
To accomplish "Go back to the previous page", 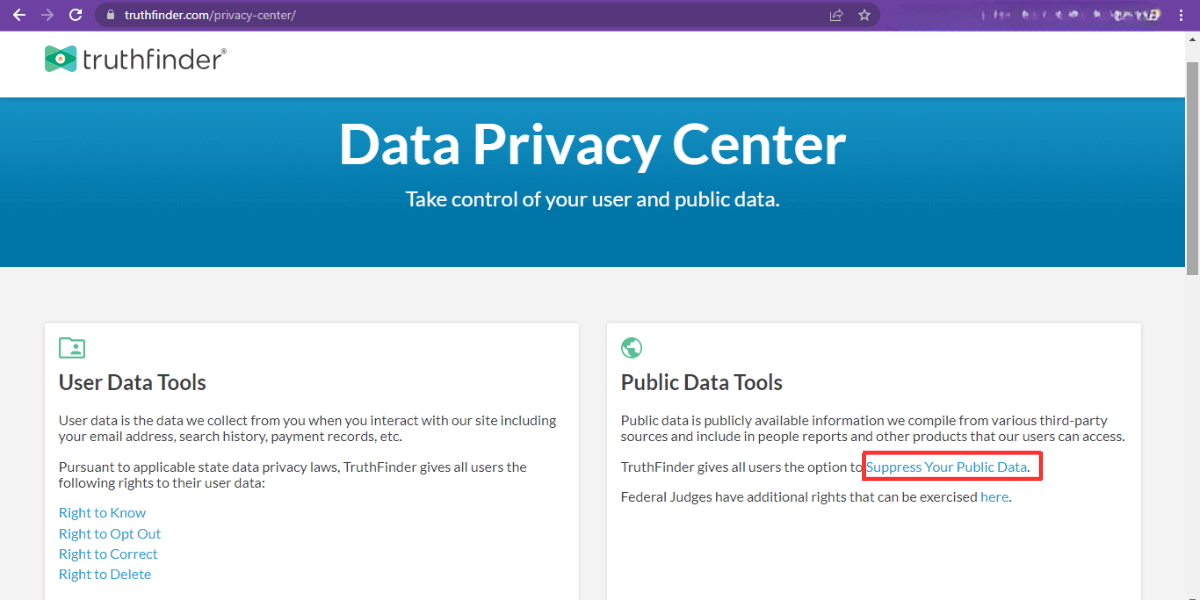I will tap(19, 15).
